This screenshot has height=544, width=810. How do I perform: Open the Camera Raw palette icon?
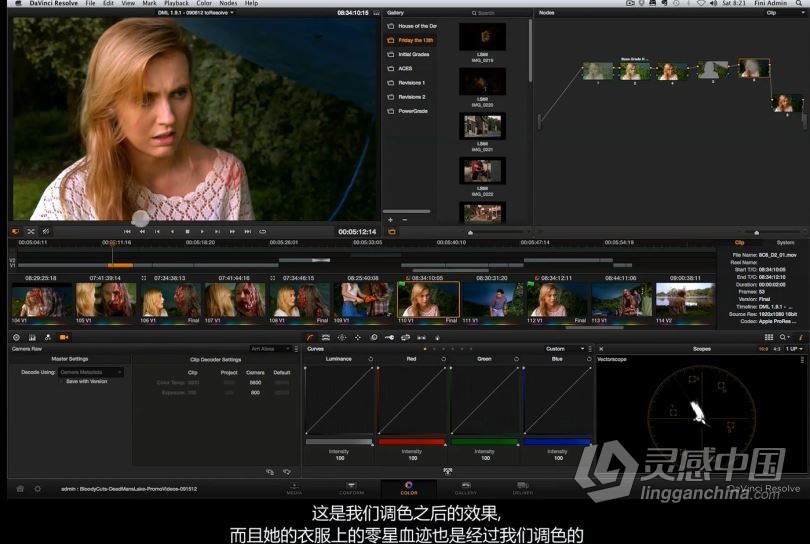[64, 337]
